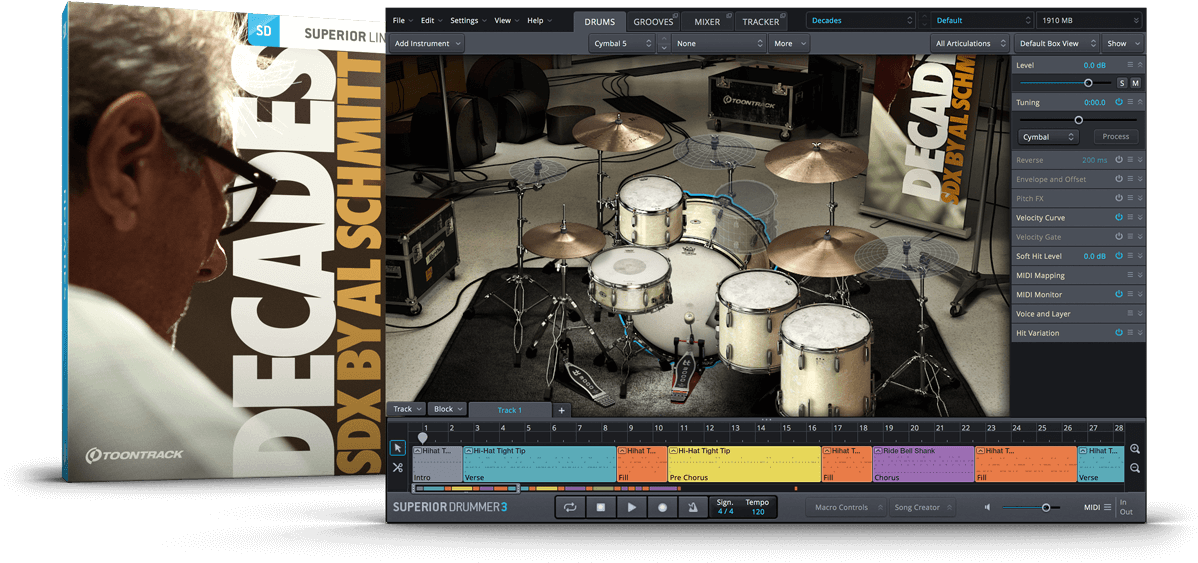Screen dimensions: 1198x563
Task: Add a new track with plus button
Action: (562, 410)
